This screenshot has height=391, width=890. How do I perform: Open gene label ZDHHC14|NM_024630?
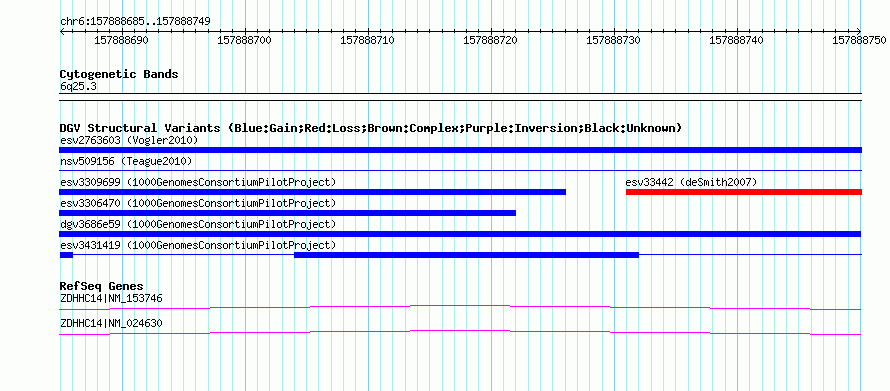(x=111, y=324)
